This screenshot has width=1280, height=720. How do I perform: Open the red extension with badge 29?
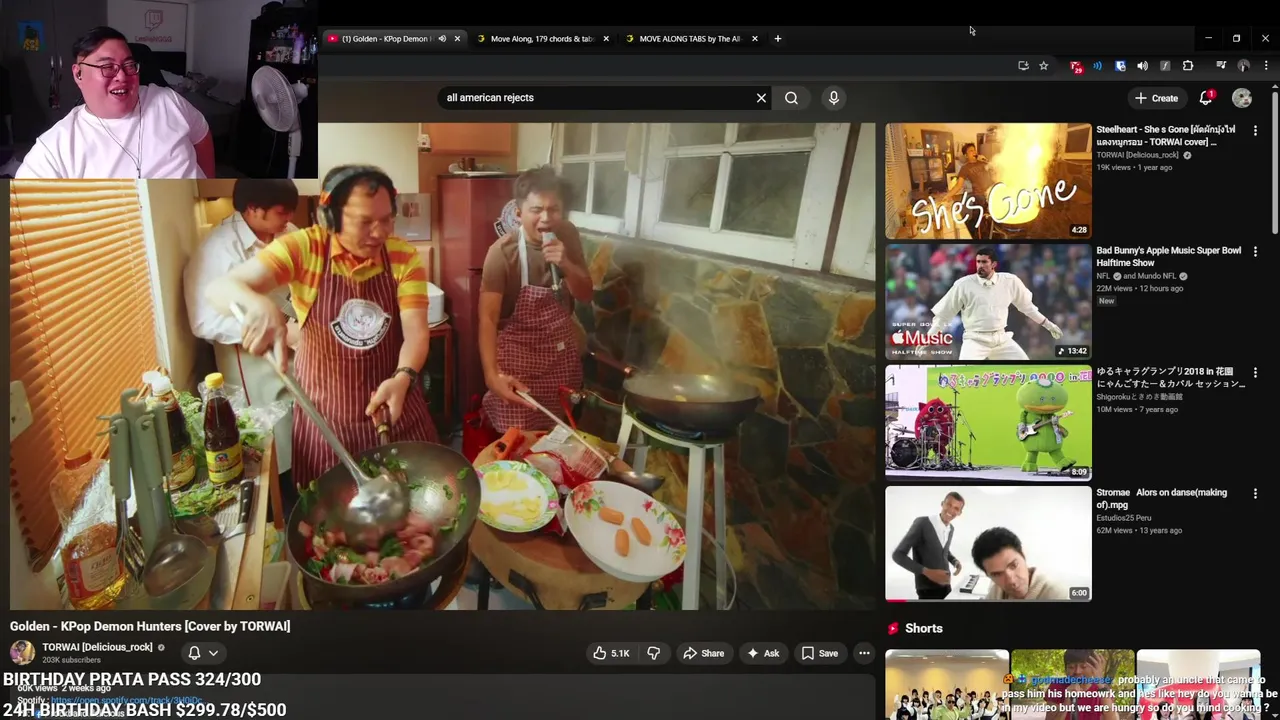[x=1075, y=66]
